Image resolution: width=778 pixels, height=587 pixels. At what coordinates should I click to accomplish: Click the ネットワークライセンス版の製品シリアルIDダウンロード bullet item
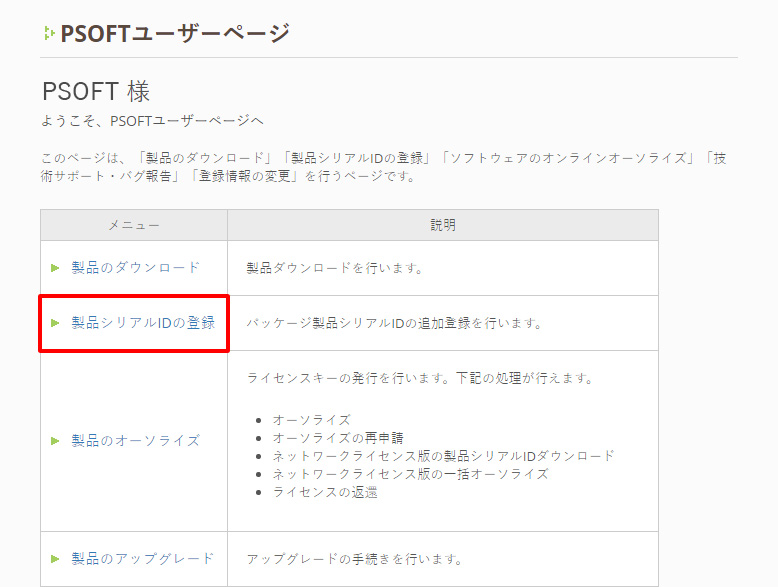coord(443,456)
